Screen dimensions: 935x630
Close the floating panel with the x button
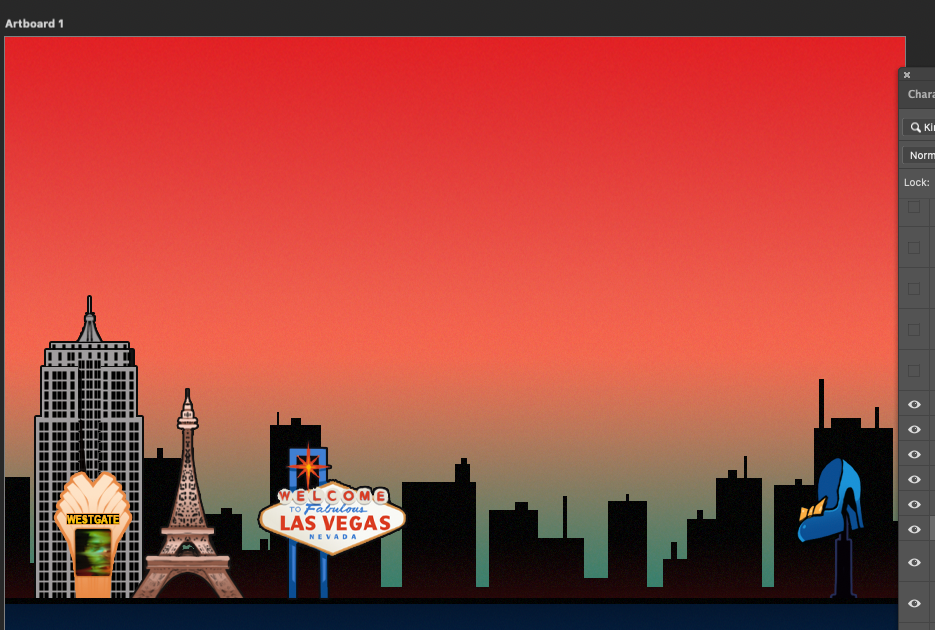click(x=907, y=75)
